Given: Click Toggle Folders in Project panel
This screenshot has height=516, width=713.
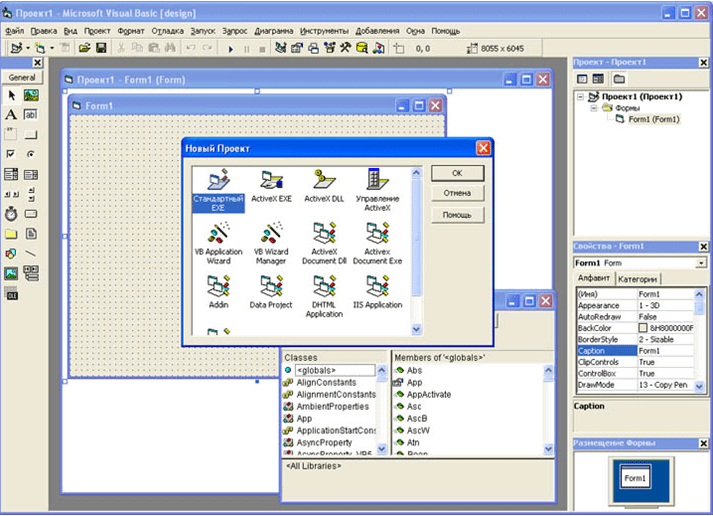Looking at the screenshot, I should [619, 78].
